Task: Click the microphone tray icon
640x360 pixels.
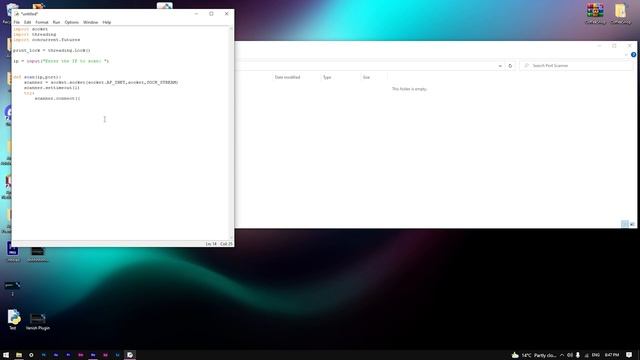Action: click(578, 355)
